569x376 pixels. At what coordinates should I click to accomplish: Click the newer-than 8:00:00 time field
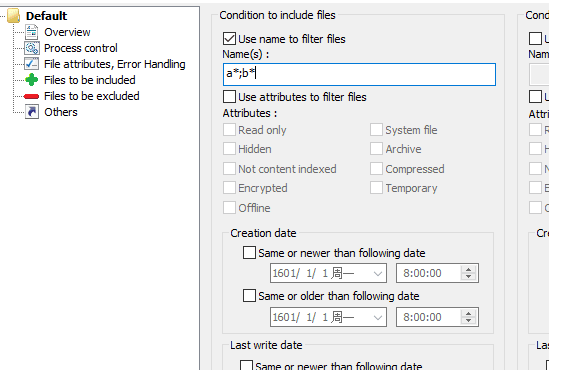(x=429, y=273)
